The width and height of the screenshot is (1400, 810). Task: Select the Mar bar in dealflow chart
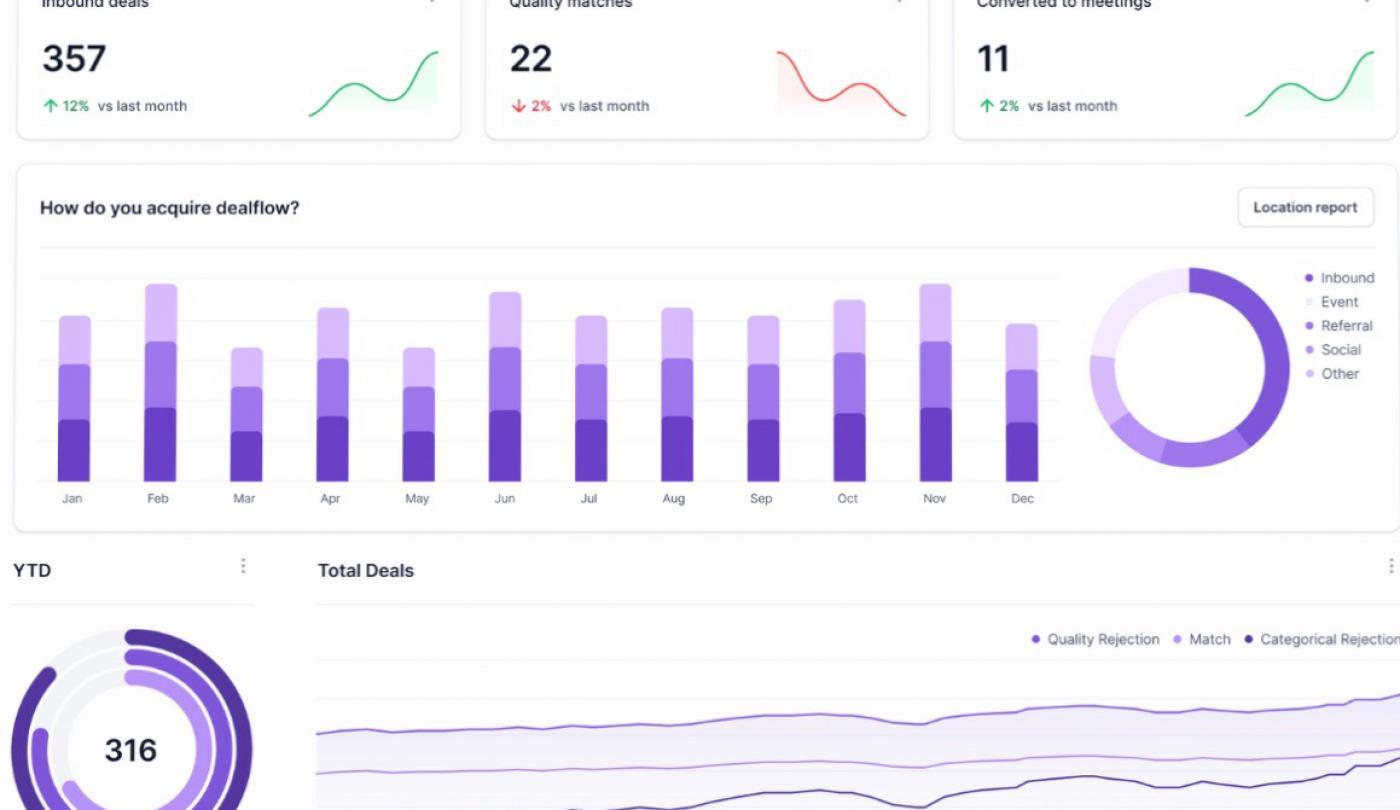coord(247,415)
